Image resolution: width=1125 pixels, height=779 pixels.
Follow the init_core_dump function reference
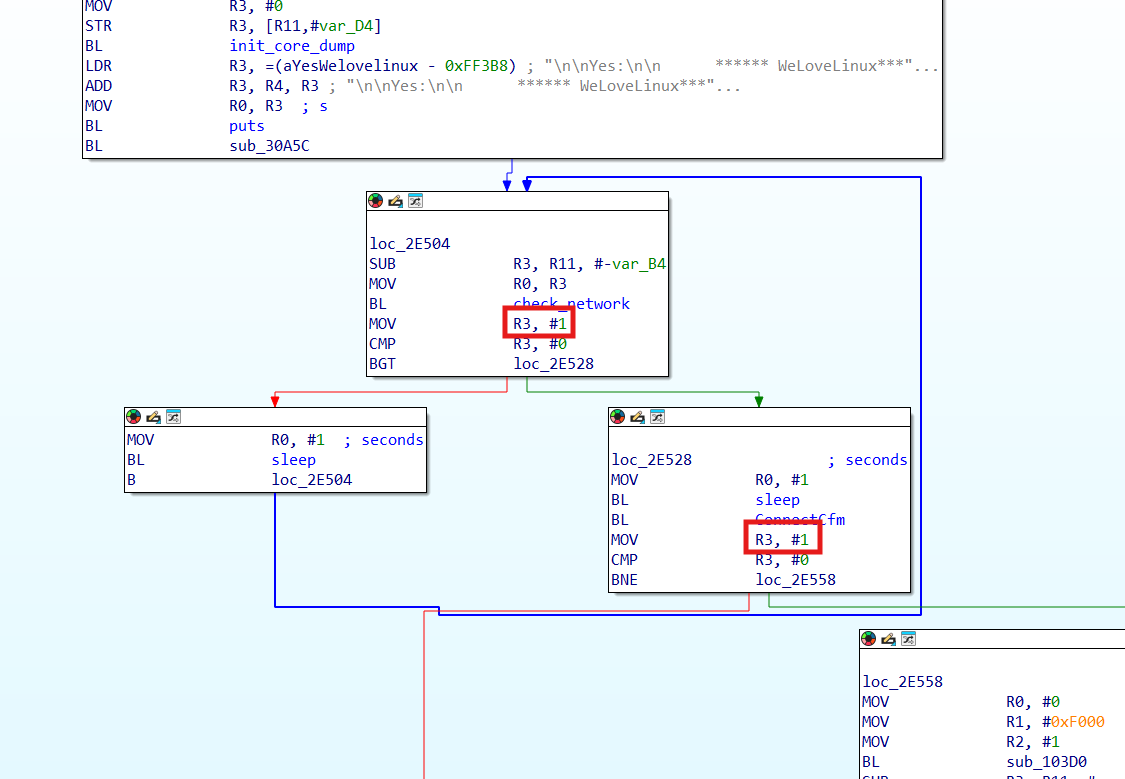coord(292,46)
